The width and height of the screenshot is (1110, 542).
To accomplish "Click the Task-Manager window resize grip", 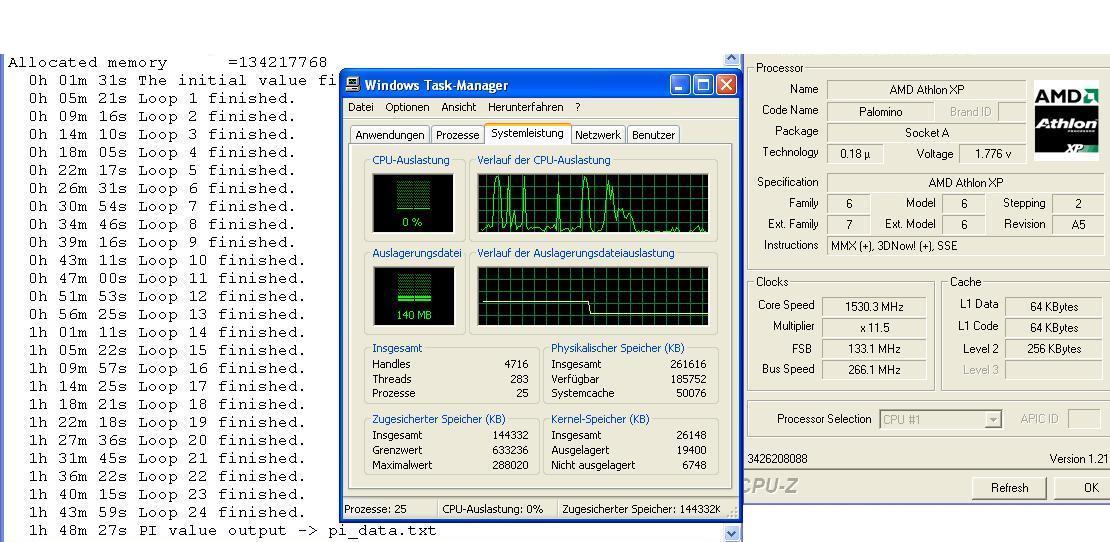I will click(733, 510).
